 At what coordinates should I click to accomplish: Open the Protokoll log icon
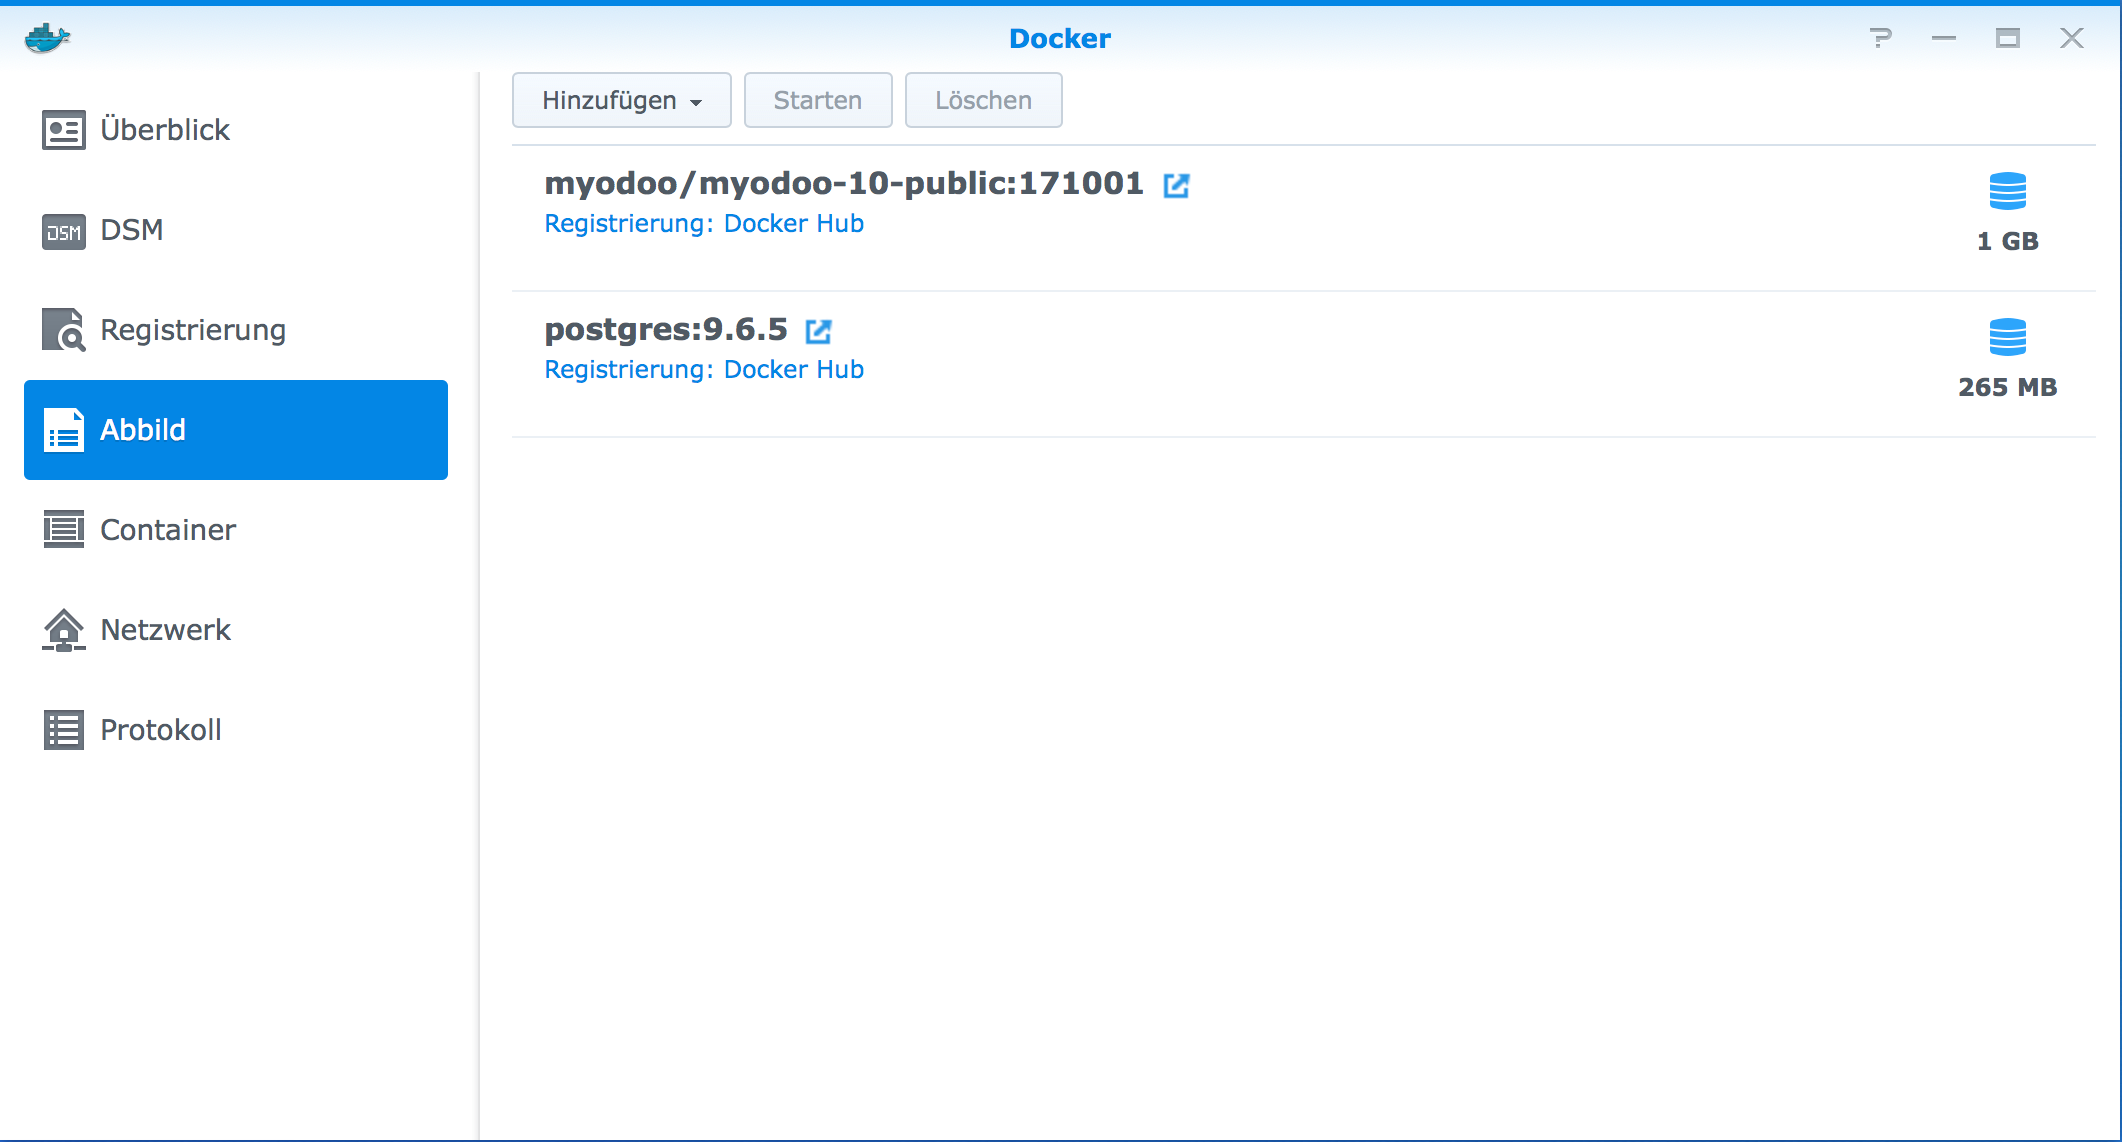click(x=63, y=729)
